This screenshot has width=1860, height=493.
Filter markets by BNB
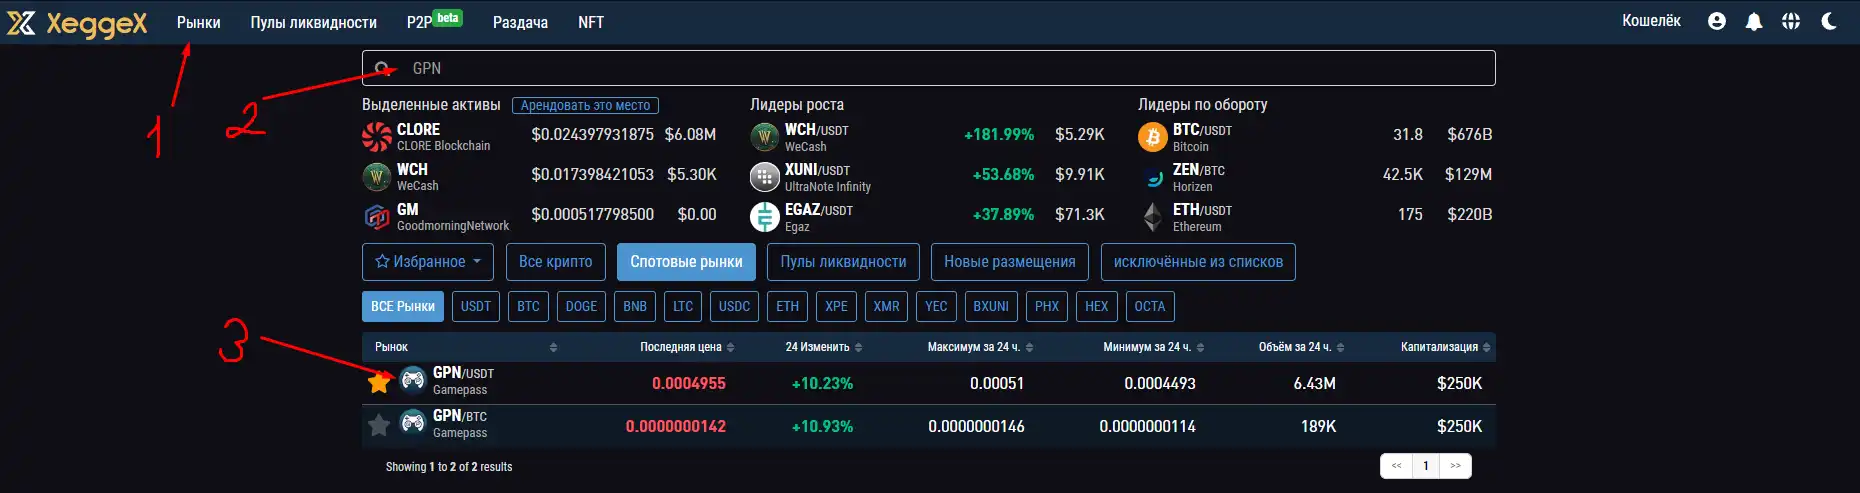(x=635, y=306)
